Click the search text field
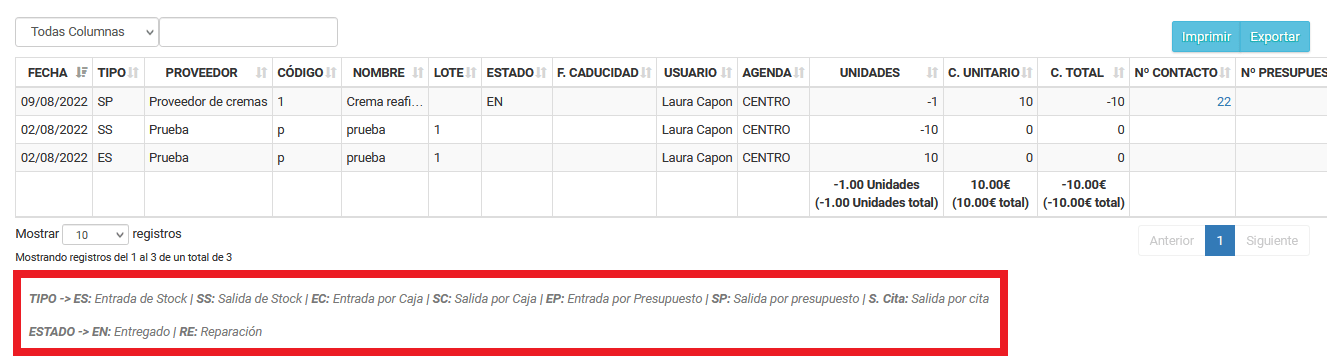Image resolution: width=1327 pixels, height=363 pixels. [248, 32]
